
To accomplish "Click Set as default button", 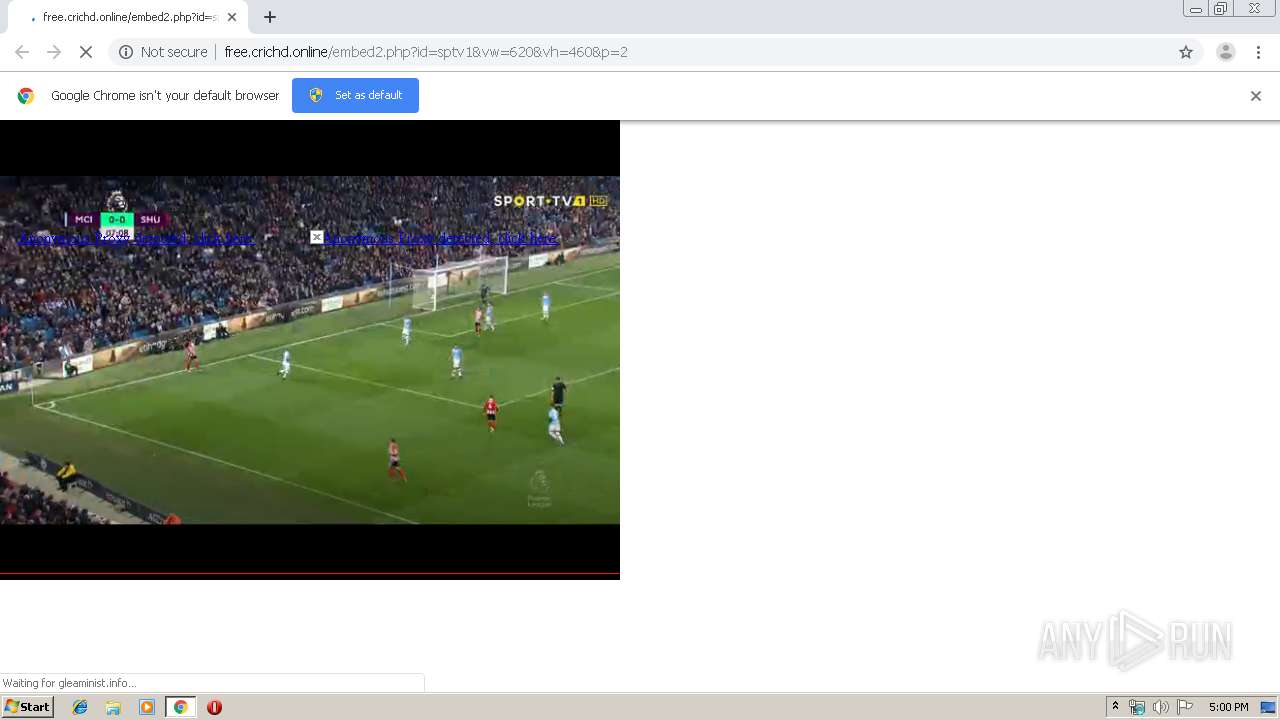I will [355, 95].
